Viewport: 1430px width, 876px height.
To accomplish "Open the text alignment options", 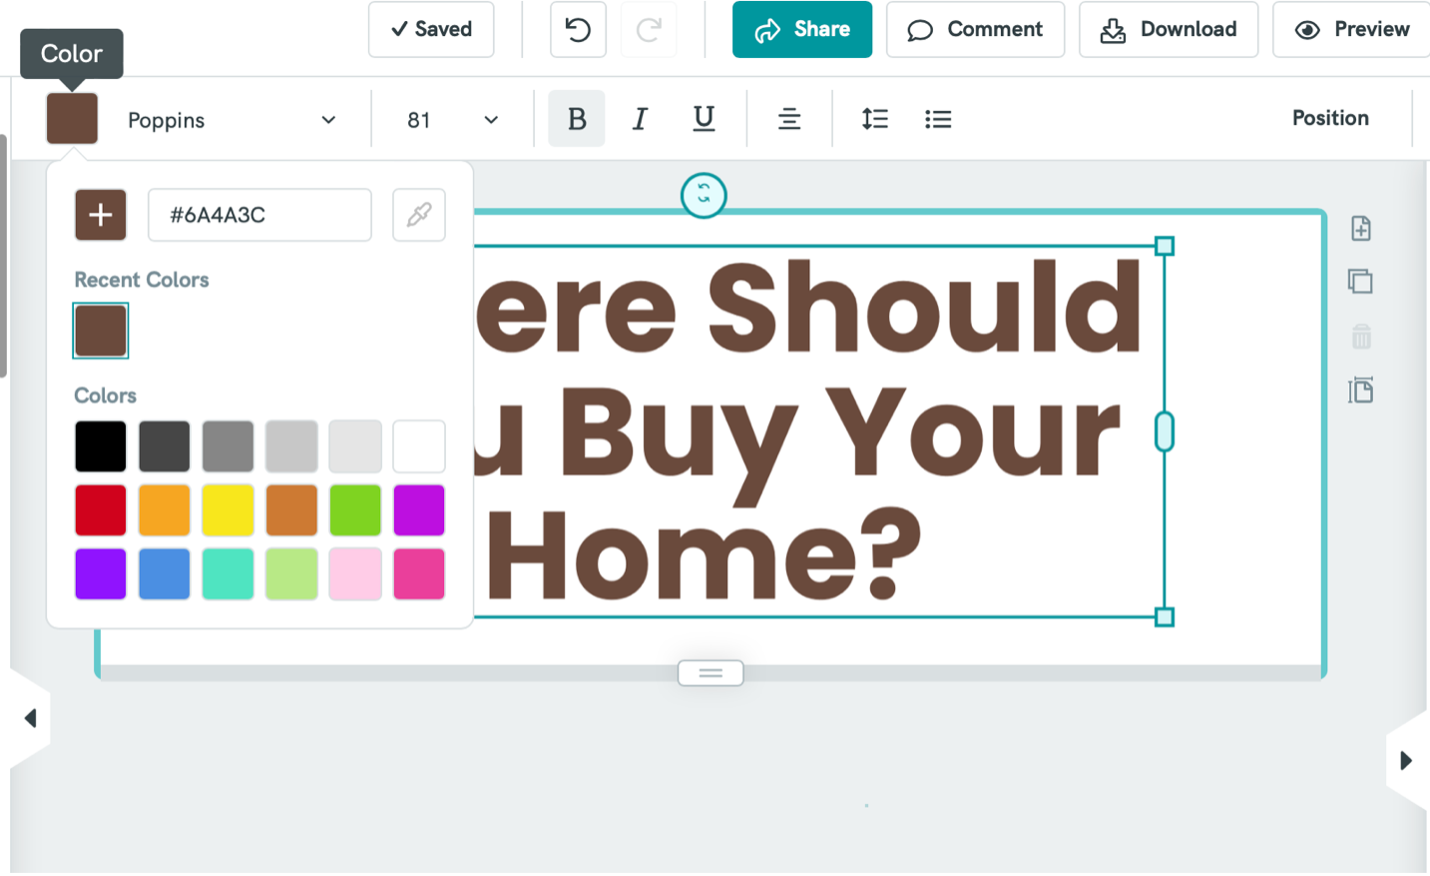I will click(789, 119).
